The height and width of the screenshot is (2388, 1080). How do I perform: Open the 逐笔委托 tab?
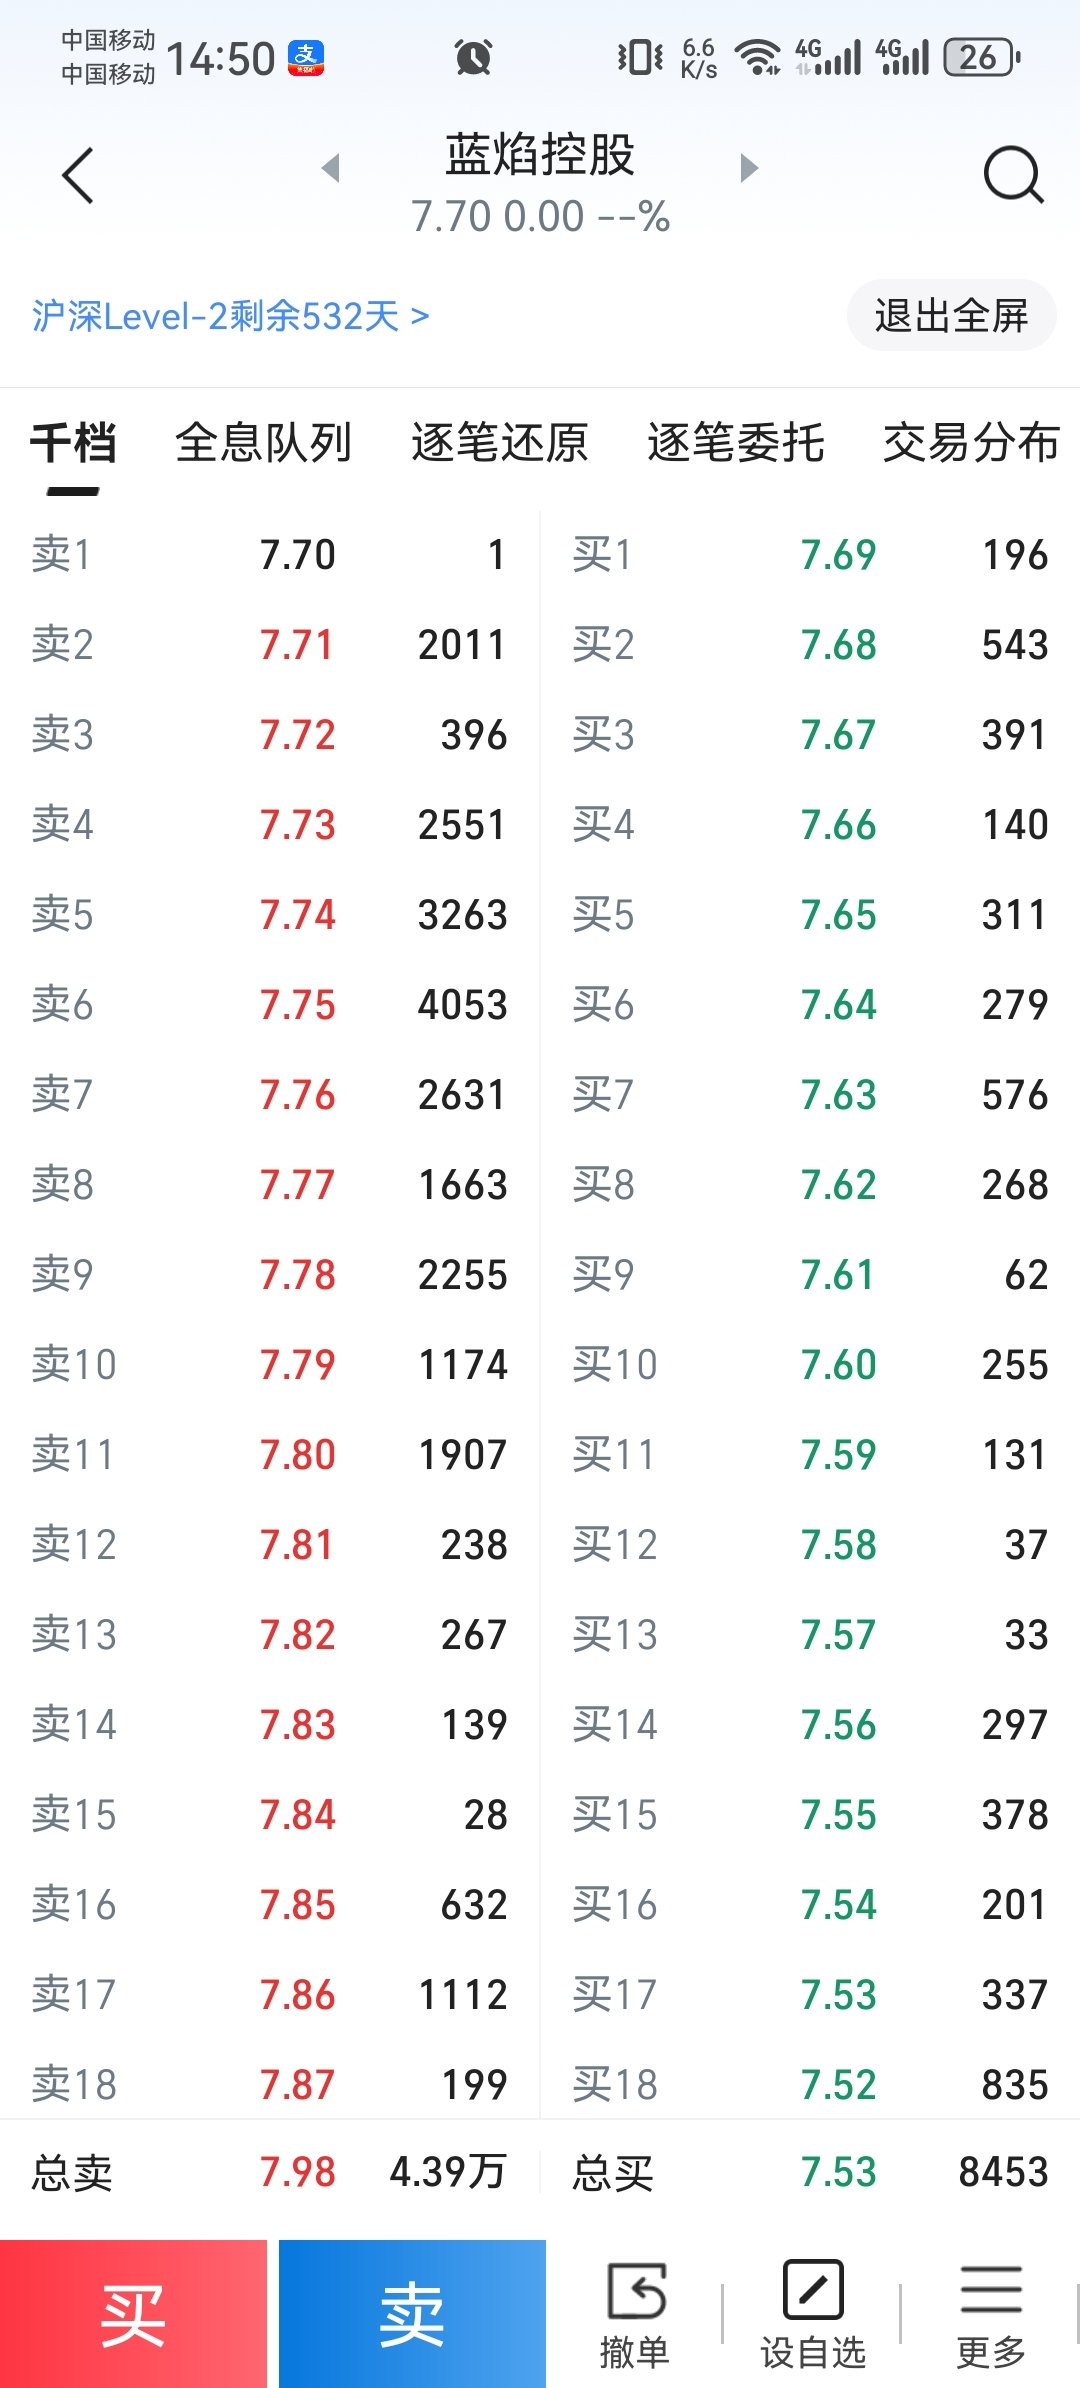pyautogui.click(x=735, y=443)
